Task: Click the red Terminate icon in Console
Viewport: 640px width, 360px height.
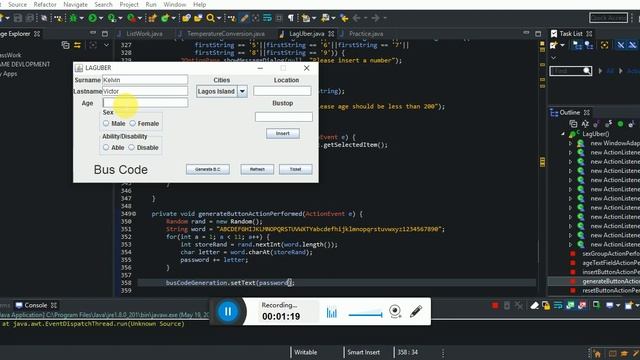Action: 495,305
